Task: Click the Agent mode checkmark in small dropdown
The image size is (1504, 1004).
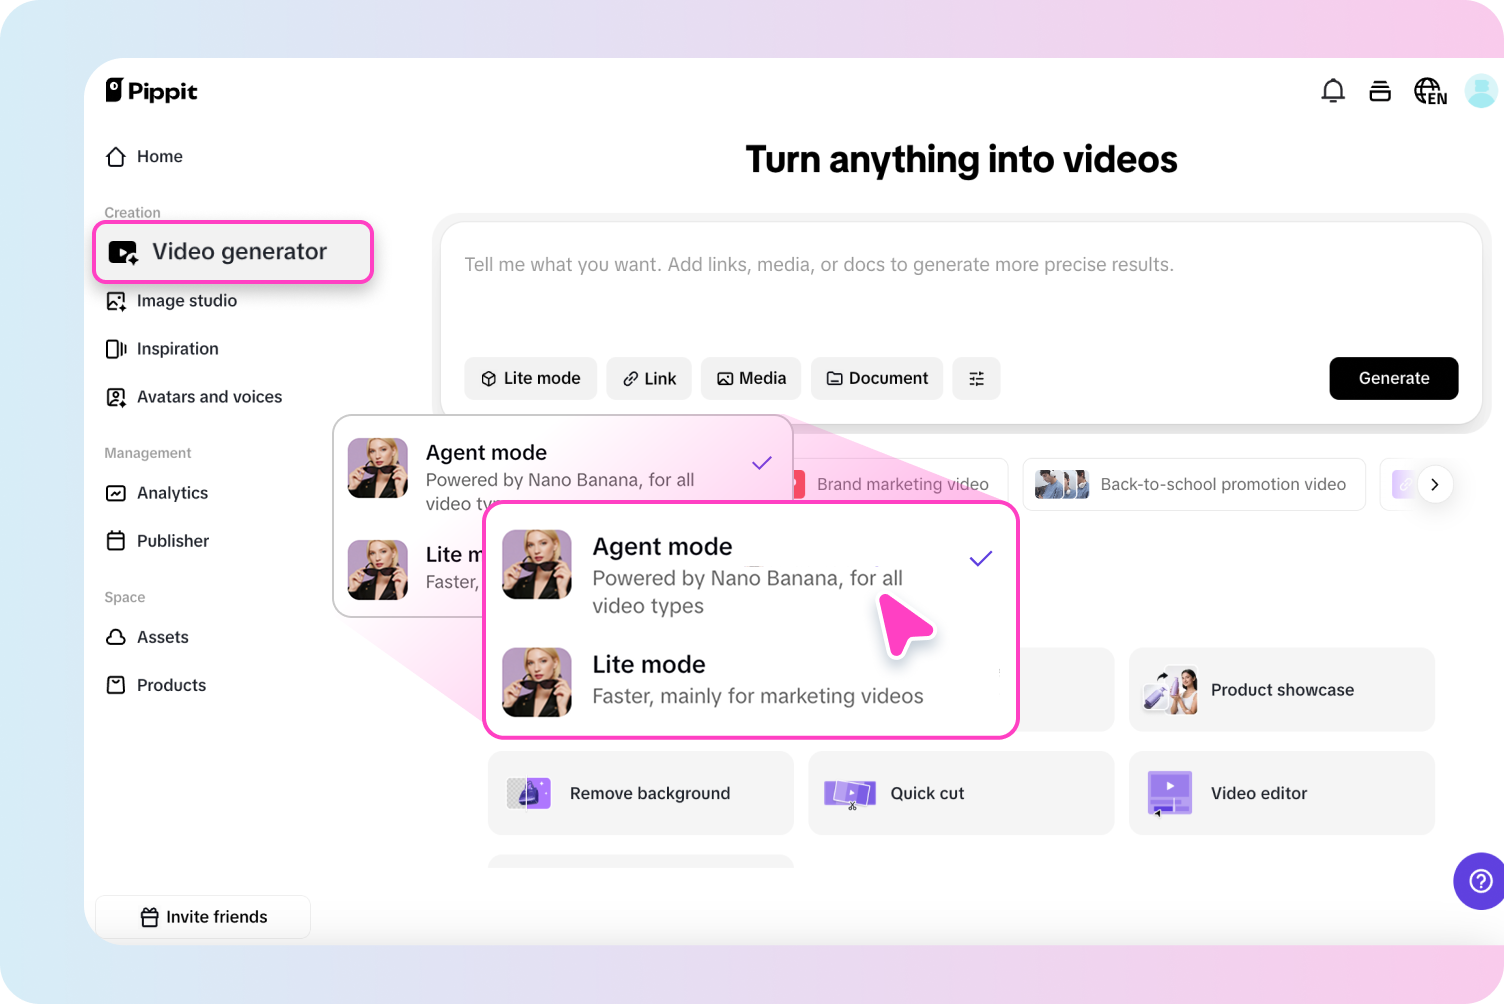Action: coord(762,463)
